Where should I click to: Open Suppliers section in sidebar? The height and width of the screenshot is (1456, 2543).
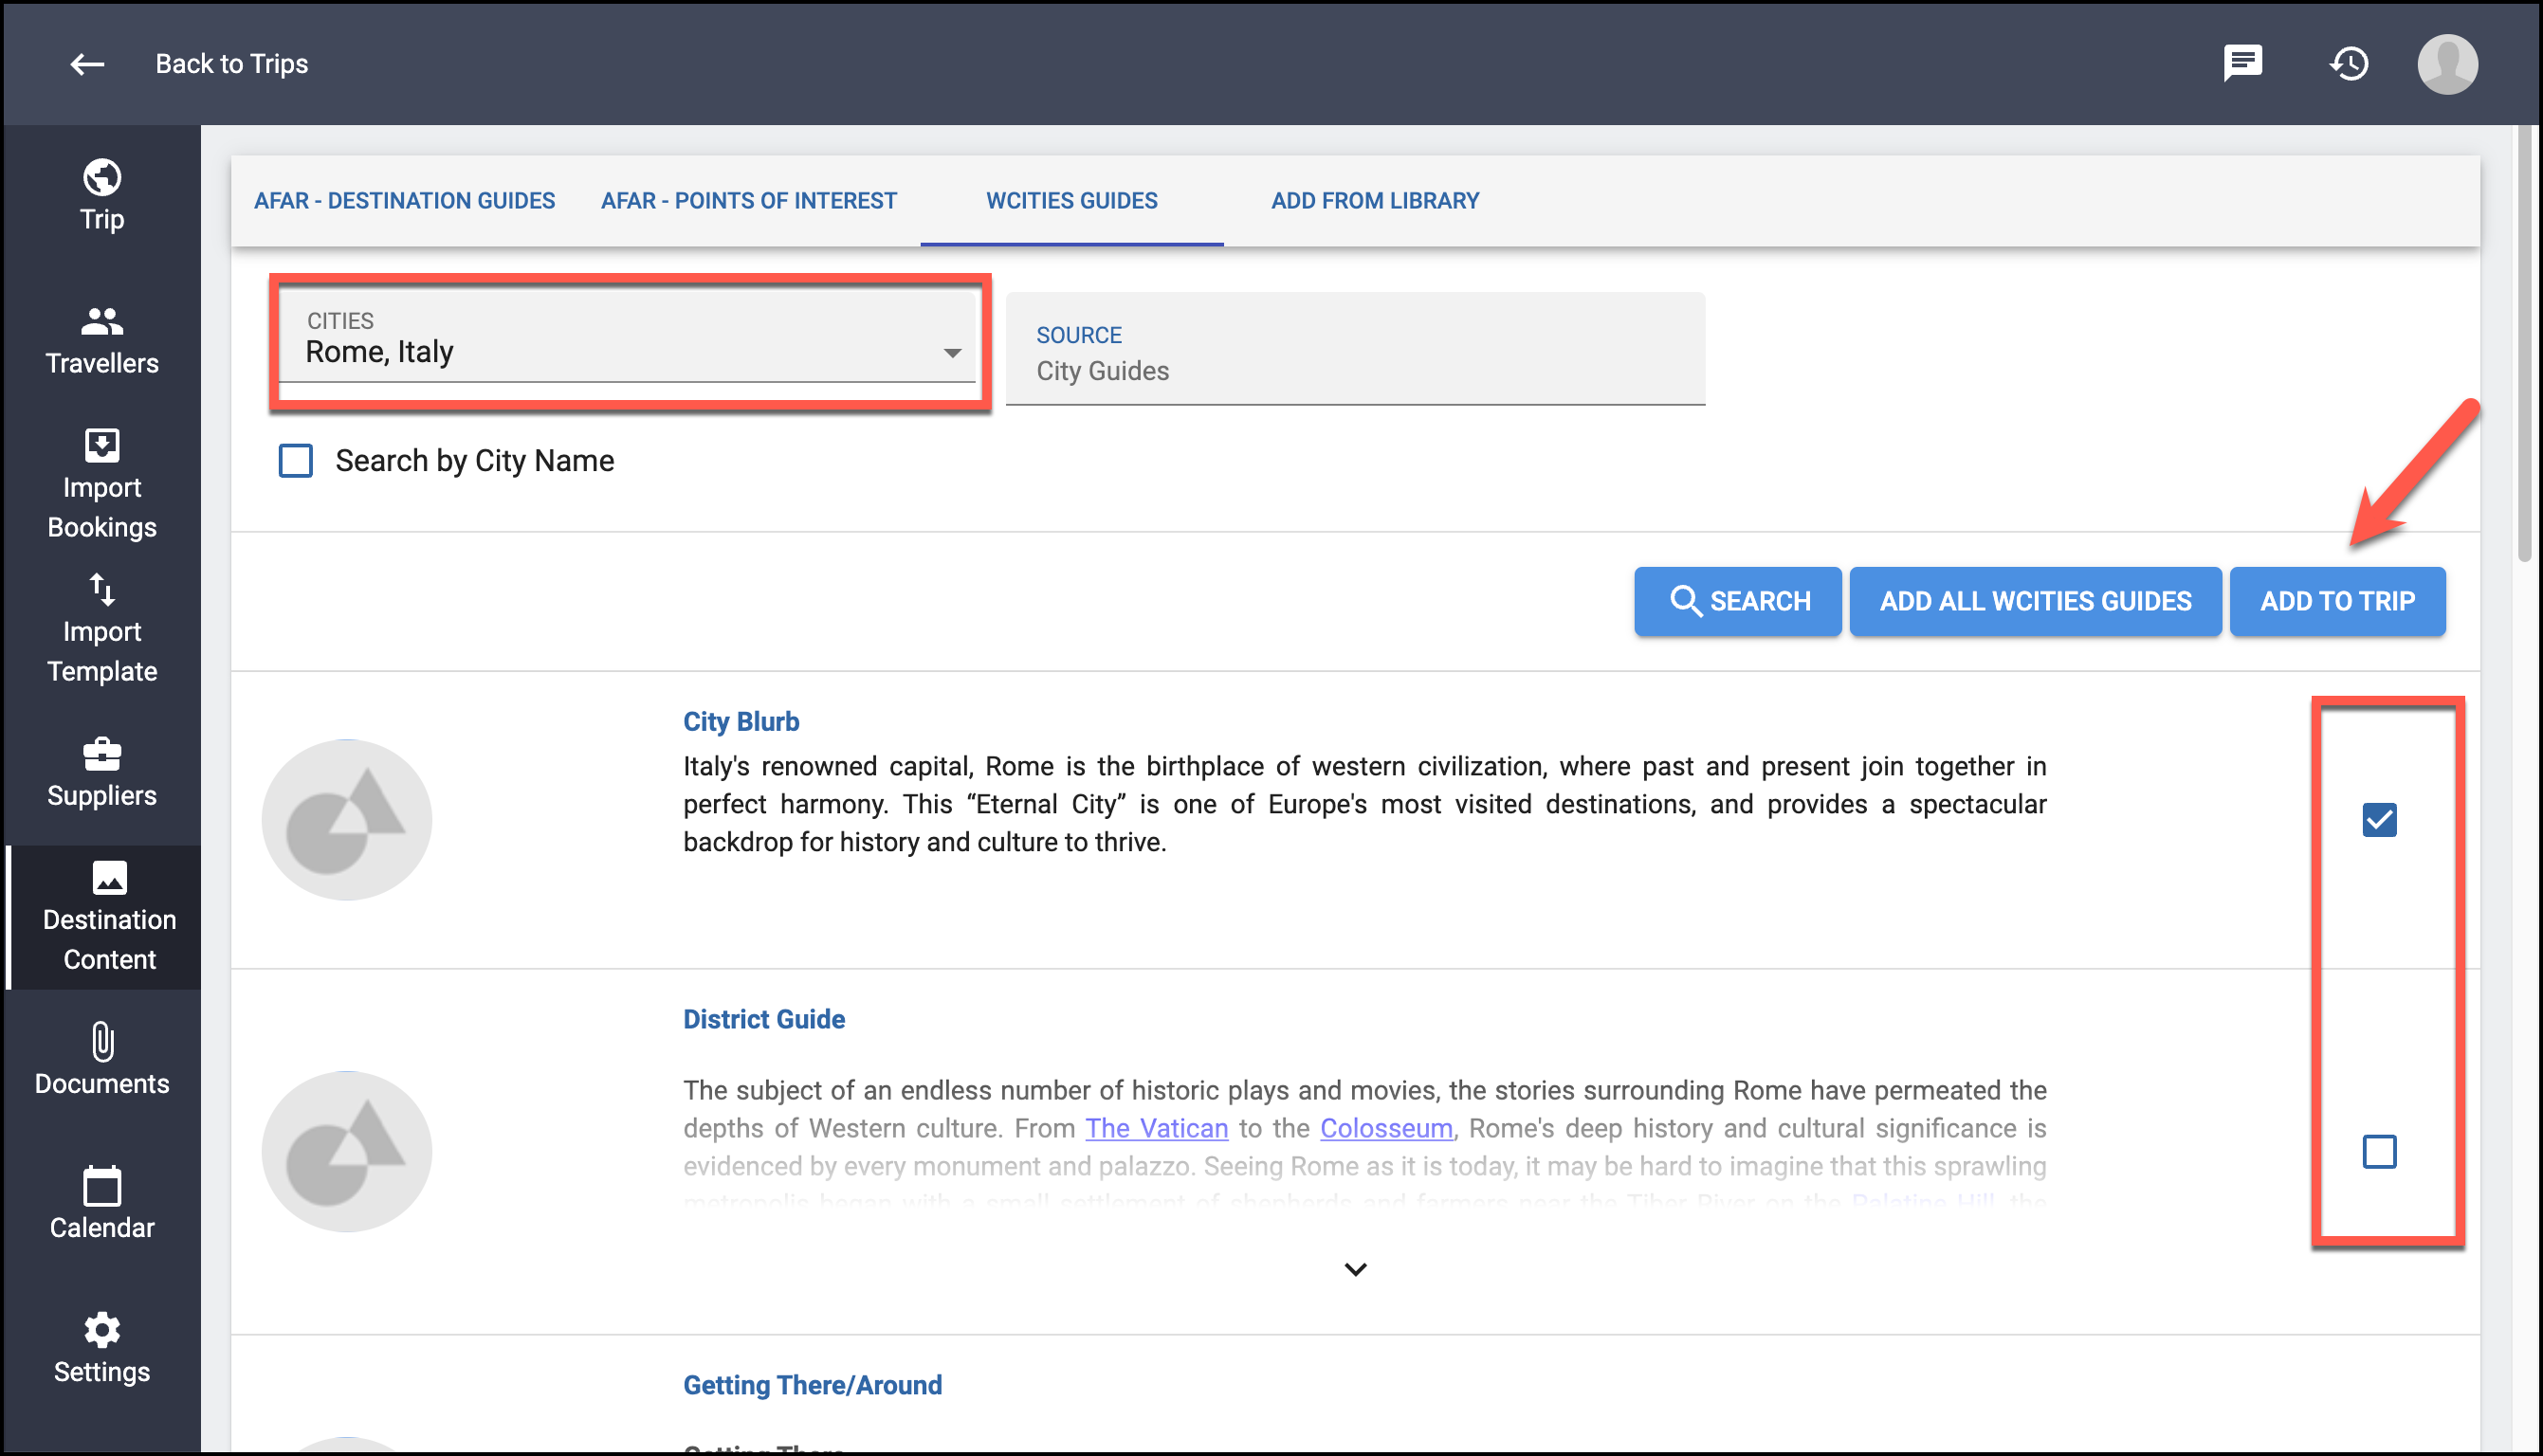(x=102, y=773)
